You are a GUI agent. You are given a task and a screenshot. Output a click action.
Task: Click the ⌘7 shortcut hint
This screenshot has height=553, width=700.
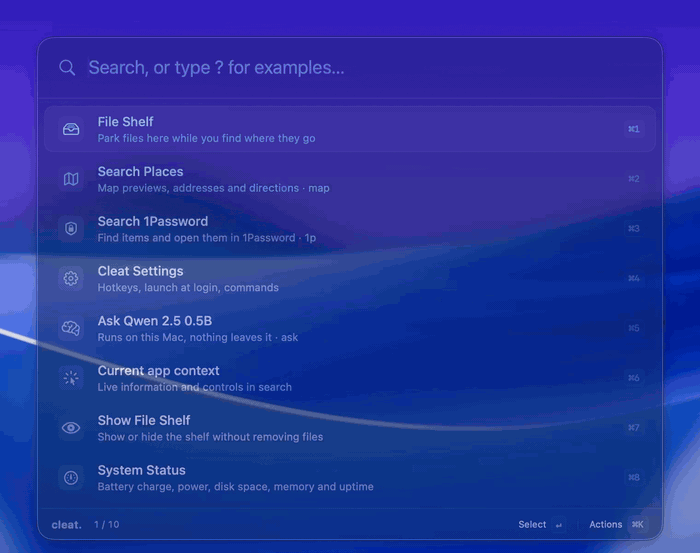(x=634, y=428)
